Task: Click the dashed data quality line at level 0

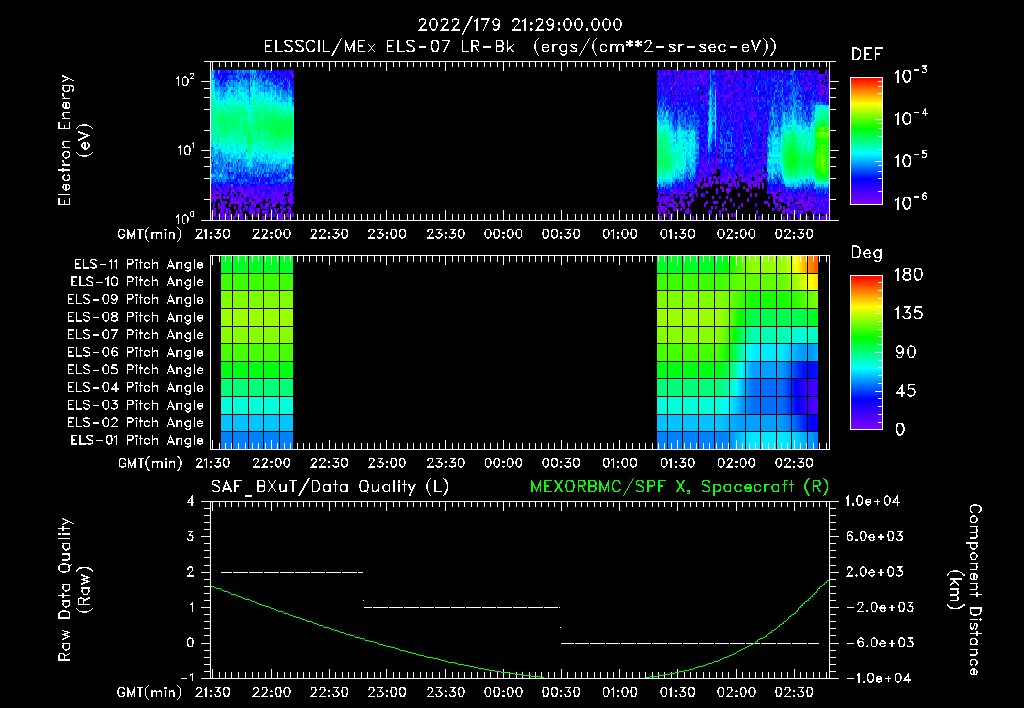Action: tap(690, 643)
